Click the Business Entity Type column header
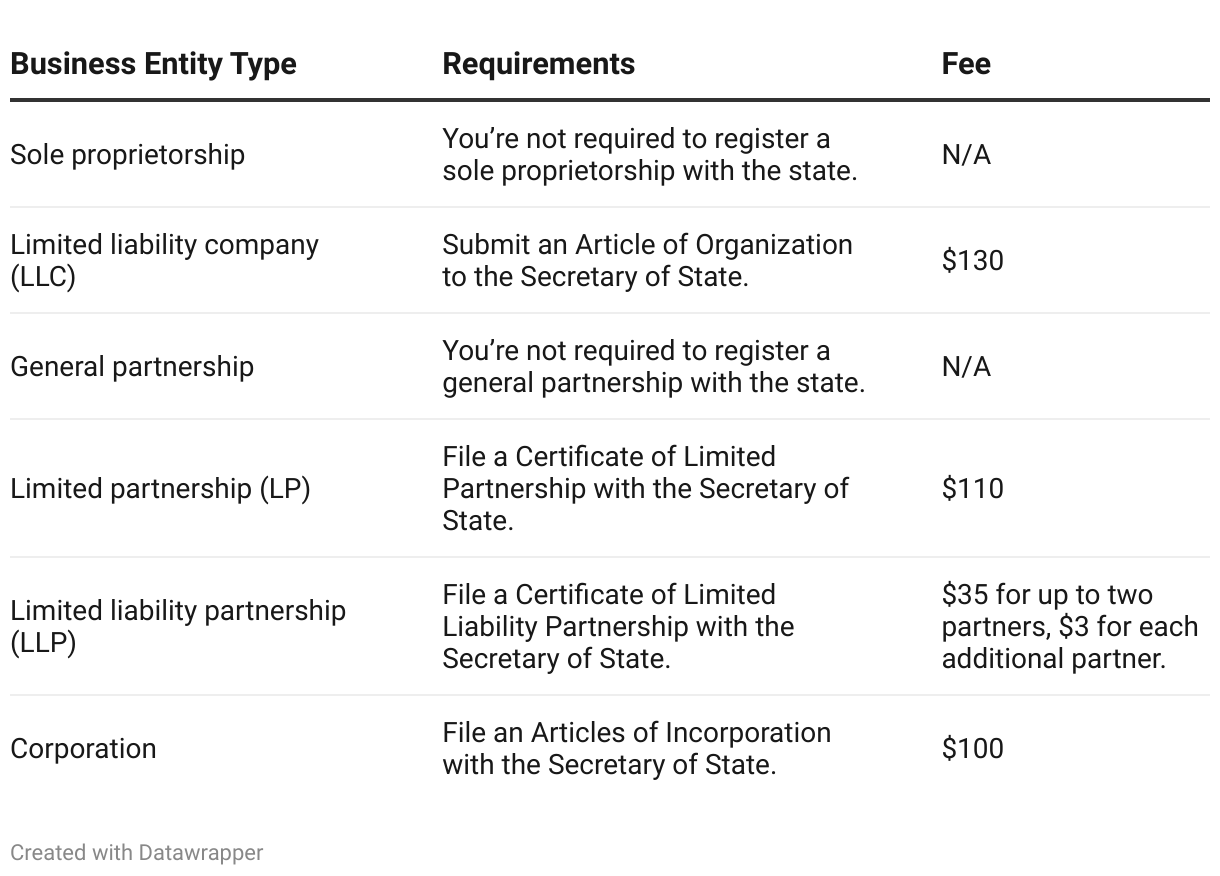This screenshot has width=1220, height=876. click(x=153, y=64)
